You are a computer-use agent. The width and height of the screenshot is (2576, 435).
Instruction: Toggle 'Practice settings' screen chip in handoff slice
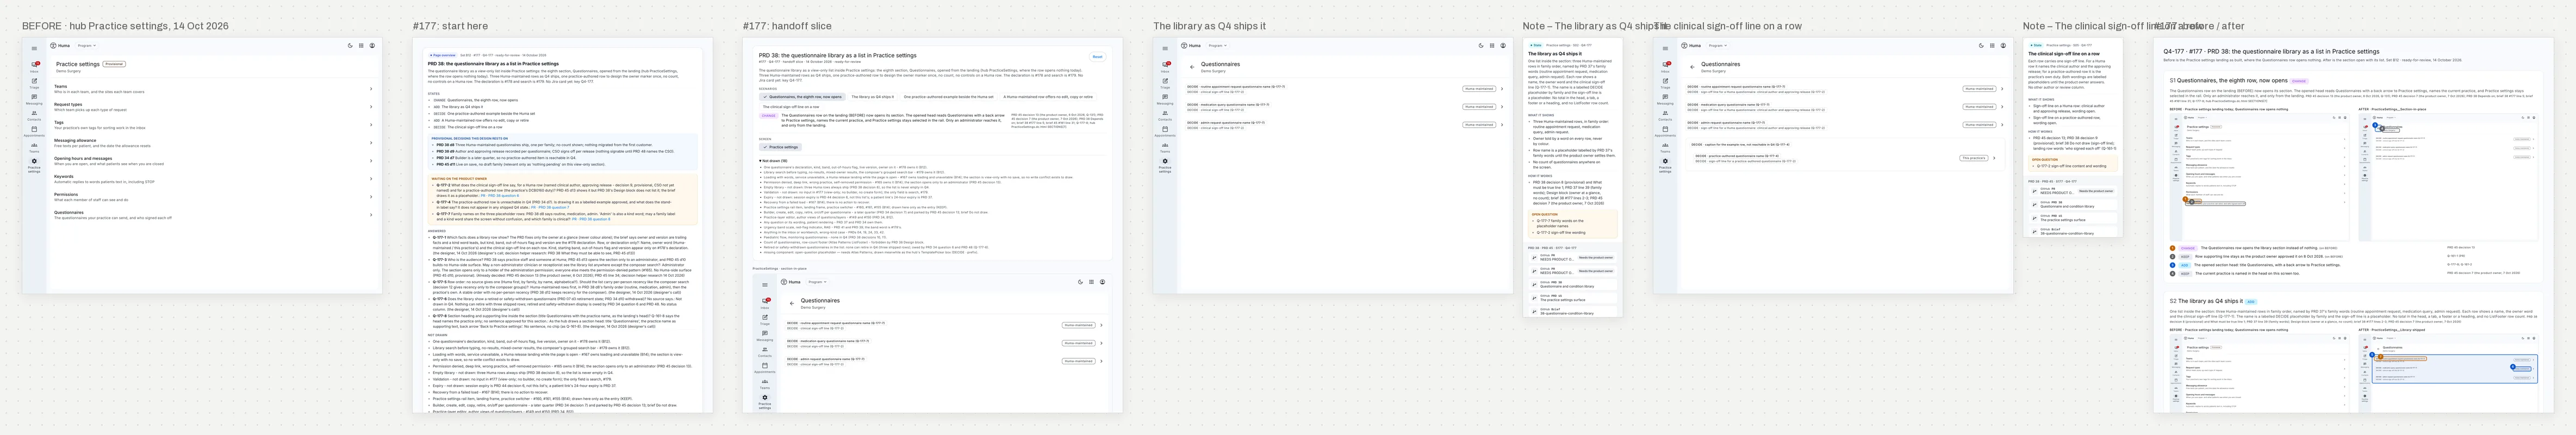point(781,147)
